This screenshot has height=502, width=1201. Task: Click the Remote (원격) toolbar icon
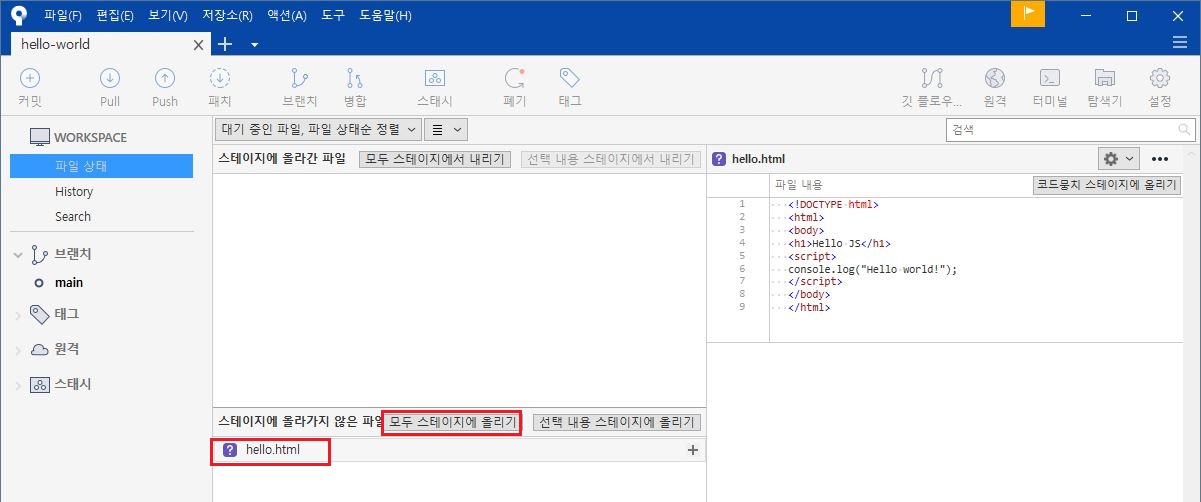[995, 78]
